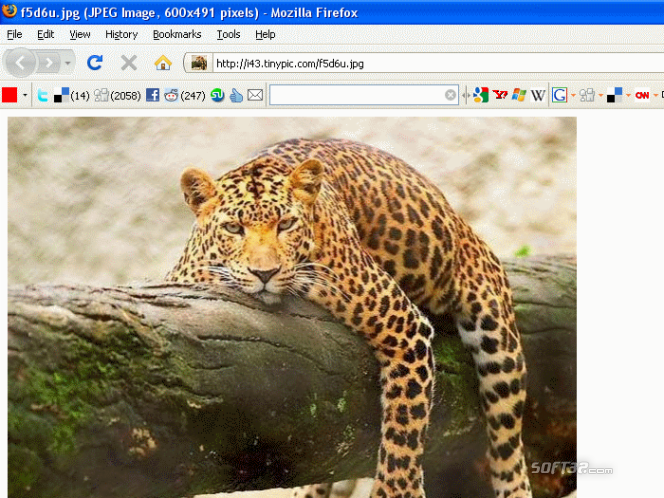Stop loading with the X icon

[x=129, y=63]
